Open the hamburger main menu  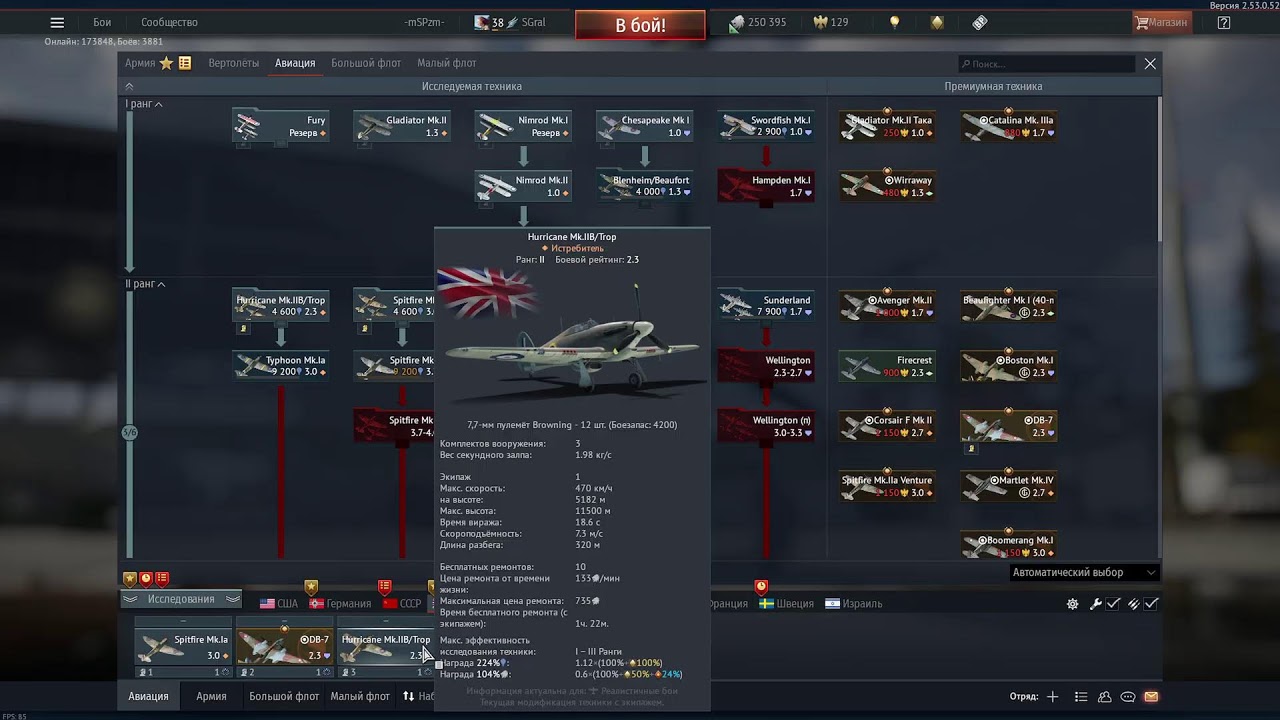(x=57, y=22)
